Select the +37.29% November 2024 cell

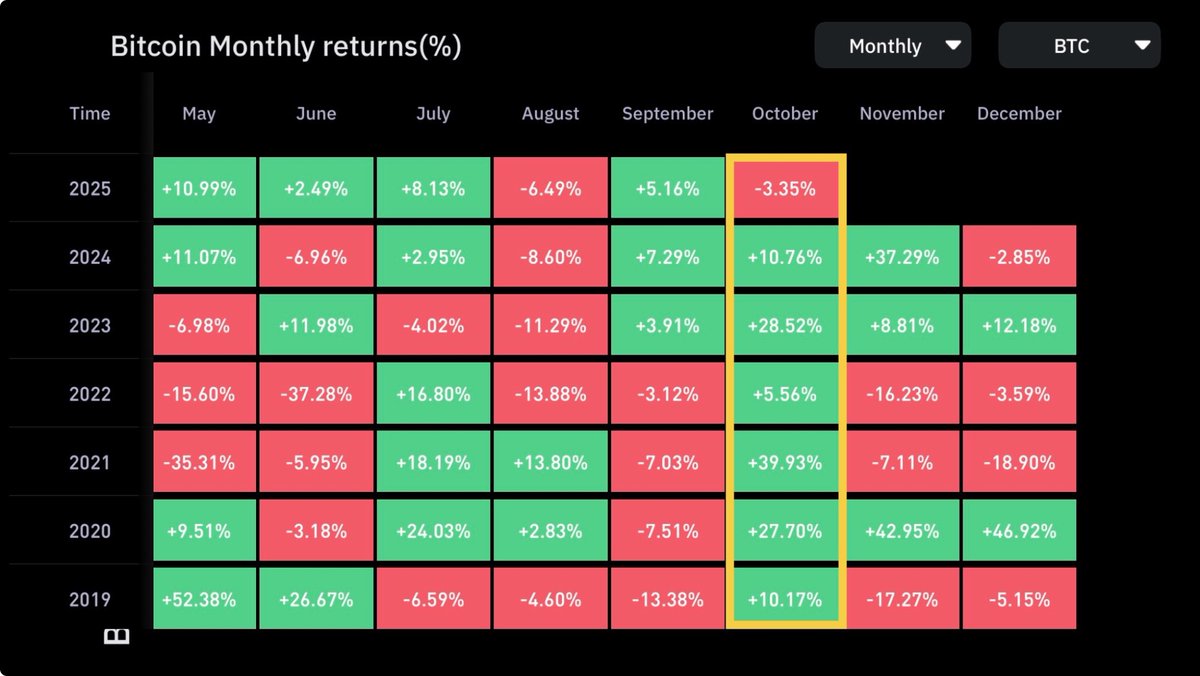point(902,257)
